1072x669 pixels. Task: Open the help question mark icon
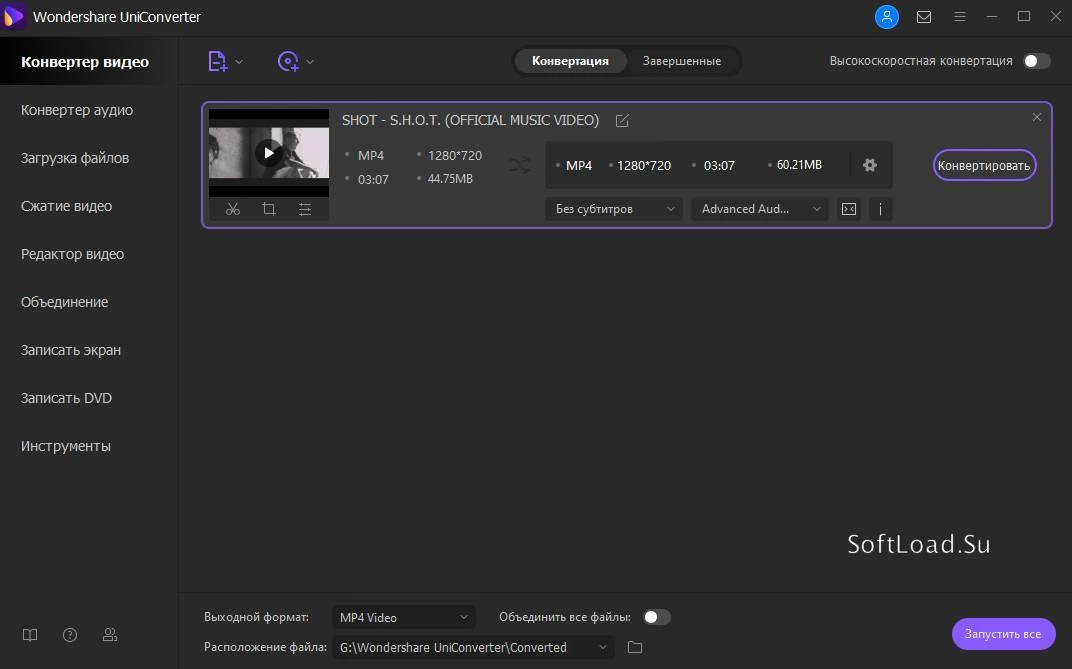pos(70,635)
